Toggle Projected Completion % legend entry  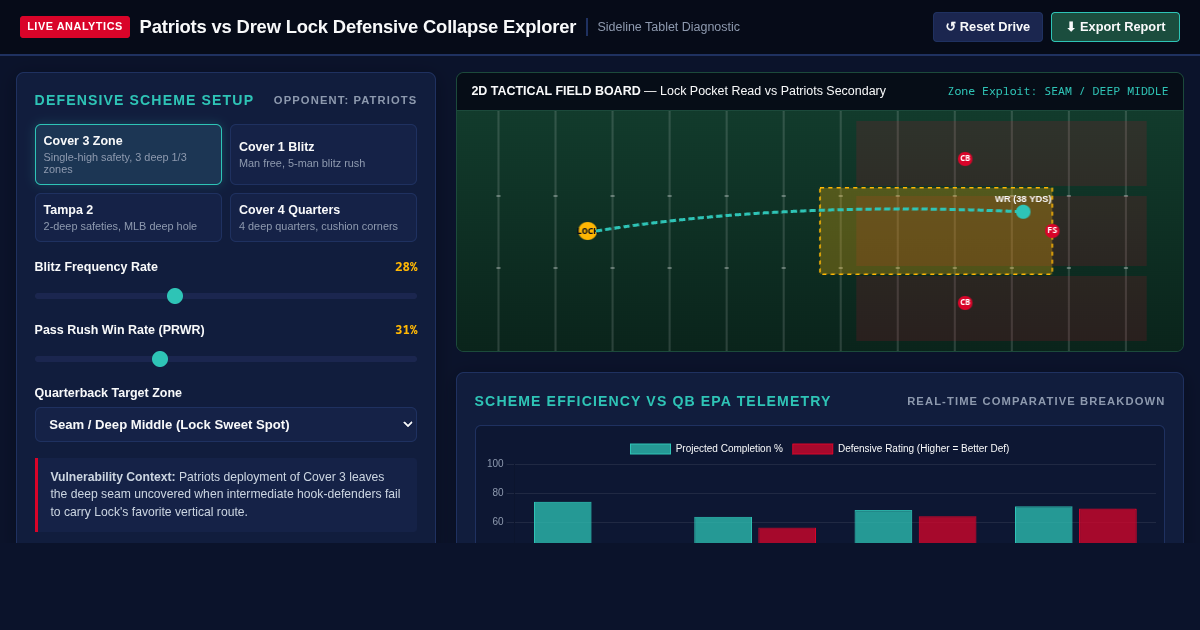coord(706,448)
